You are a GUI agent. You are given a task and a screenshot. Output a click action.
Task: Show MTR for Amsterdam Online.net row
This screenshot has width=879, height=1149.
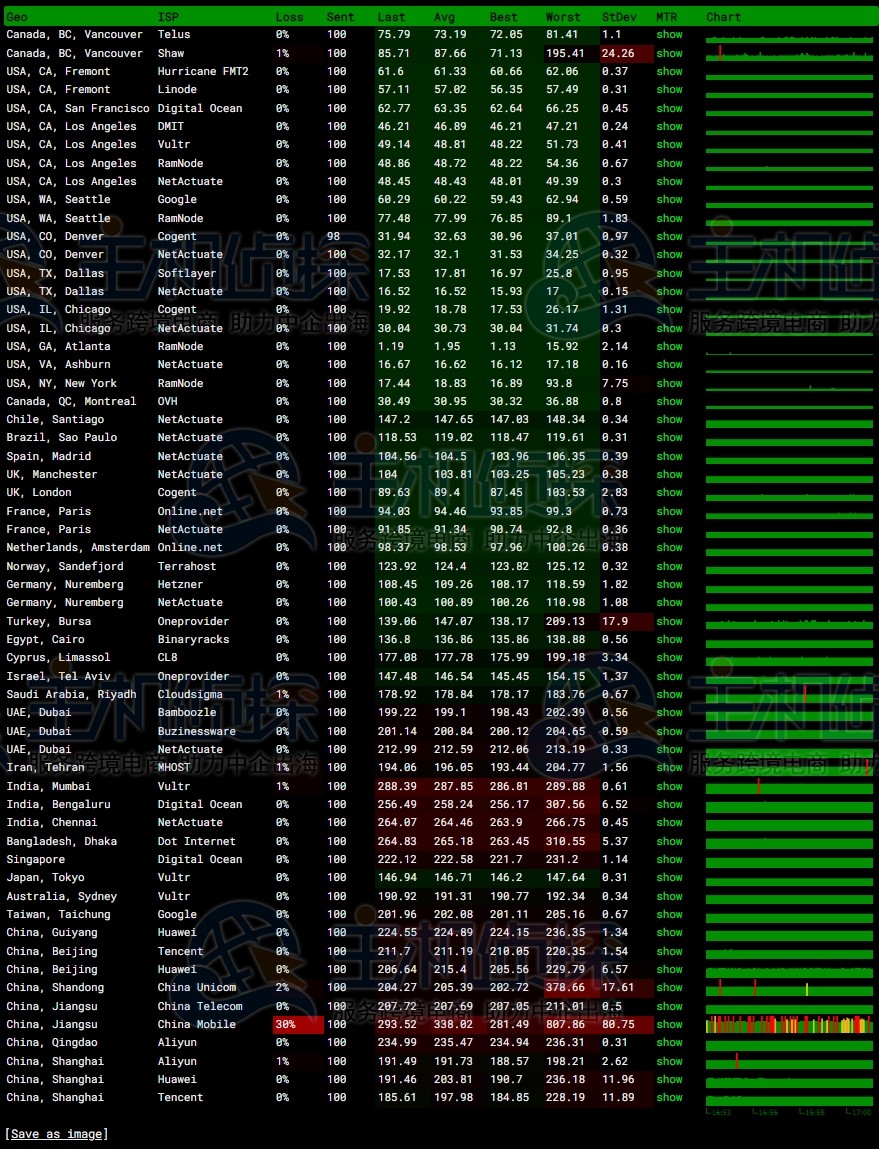click(669, 547)
